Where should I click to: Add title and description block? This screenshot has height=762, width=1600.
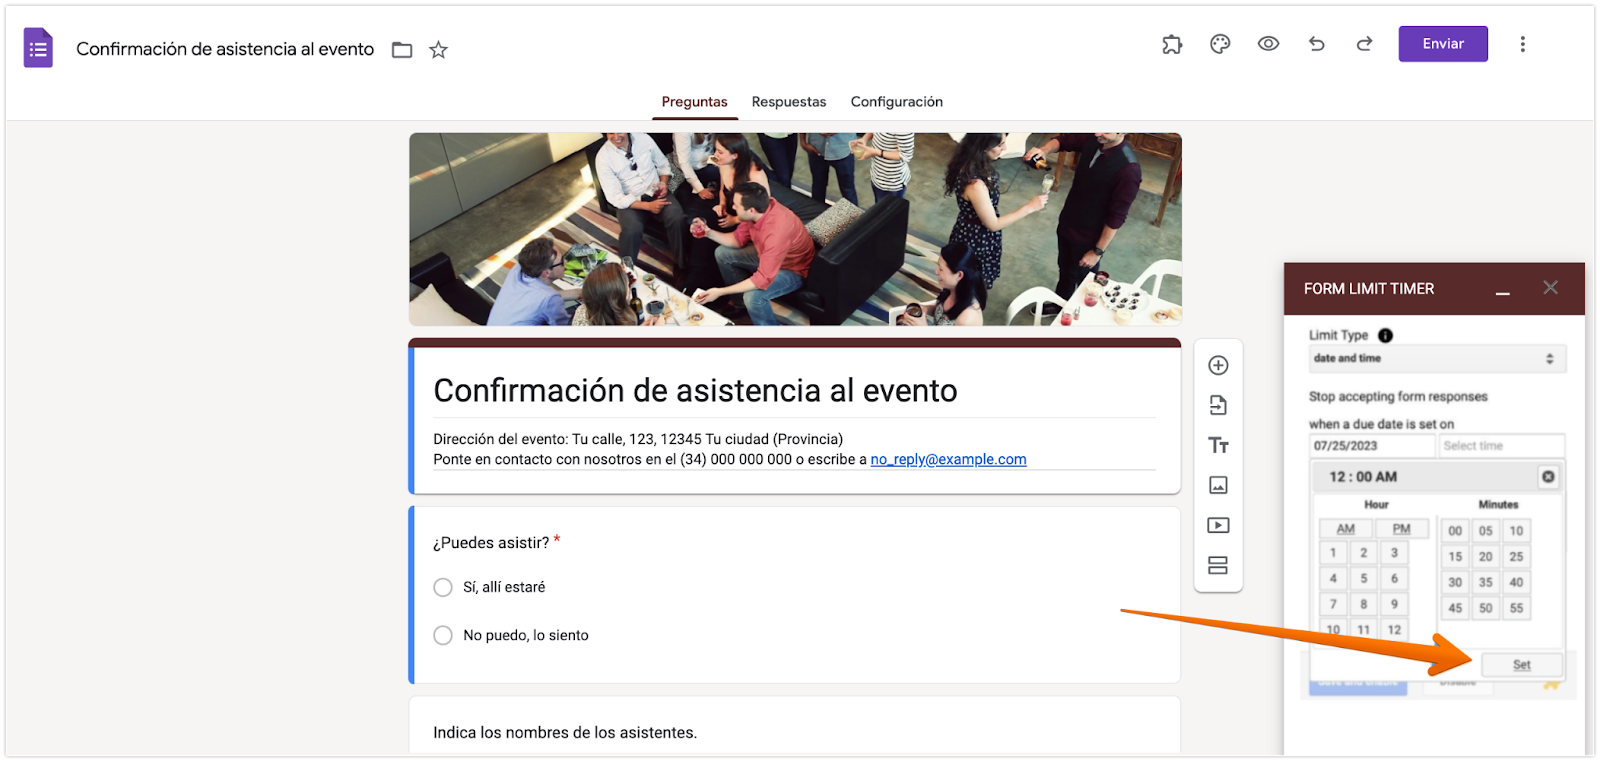click(1218, 445)
